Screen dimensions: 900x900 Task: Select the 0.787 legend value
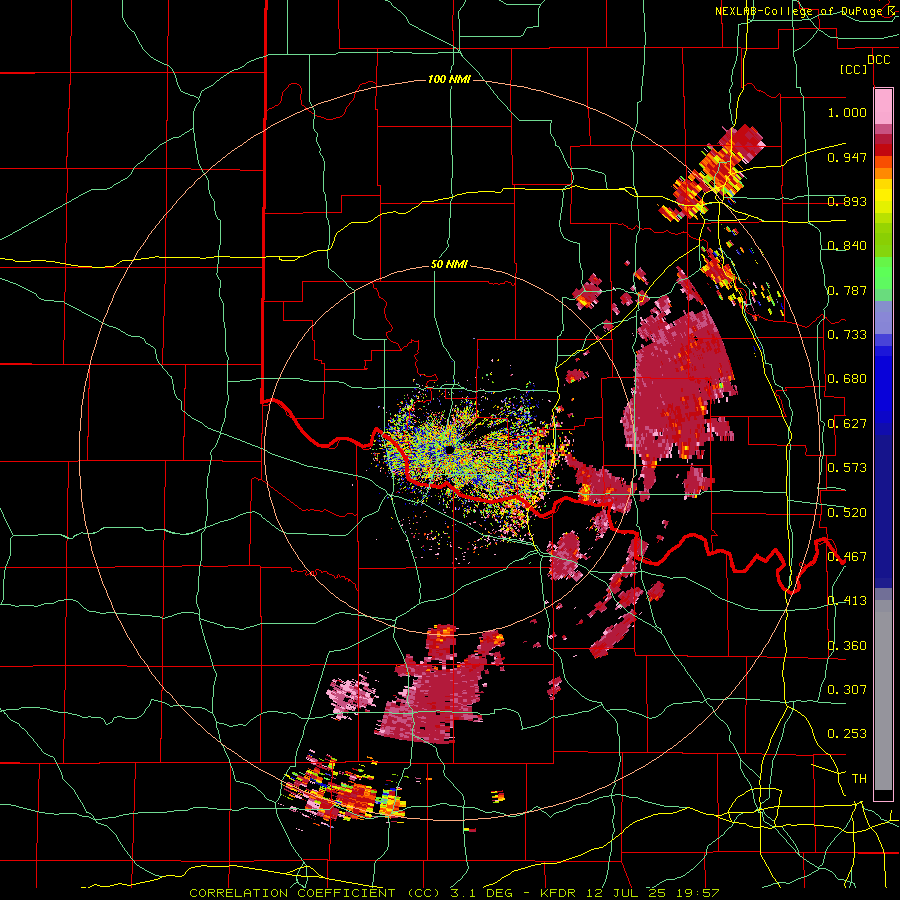[x=847, y=290]
